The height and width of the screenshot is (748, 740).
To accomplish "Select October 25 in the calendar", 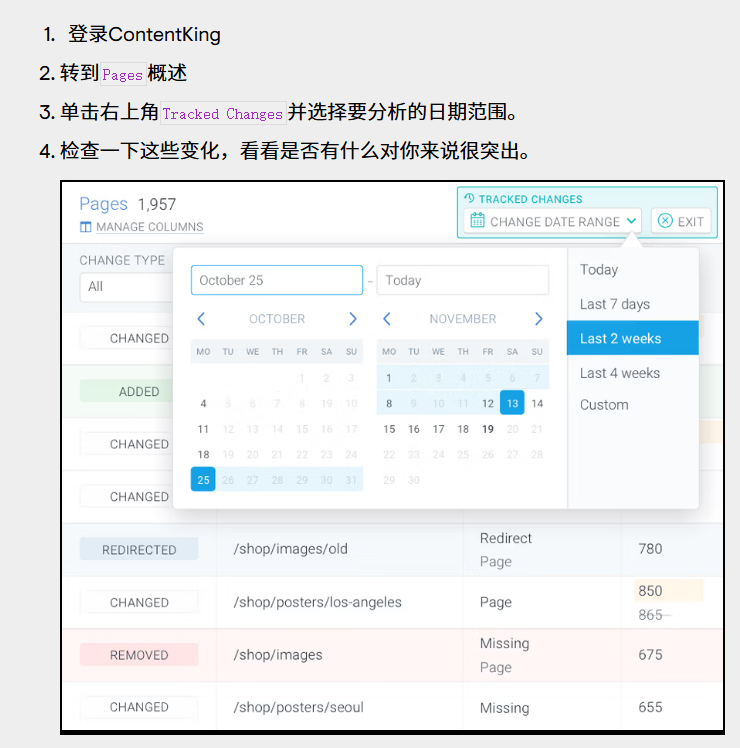I will 203,479.
